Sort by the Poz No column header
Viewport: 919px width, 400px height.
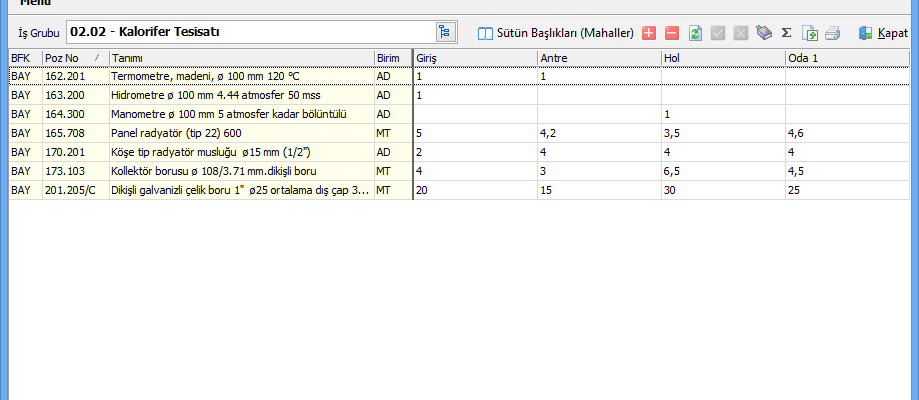point(74,58)
